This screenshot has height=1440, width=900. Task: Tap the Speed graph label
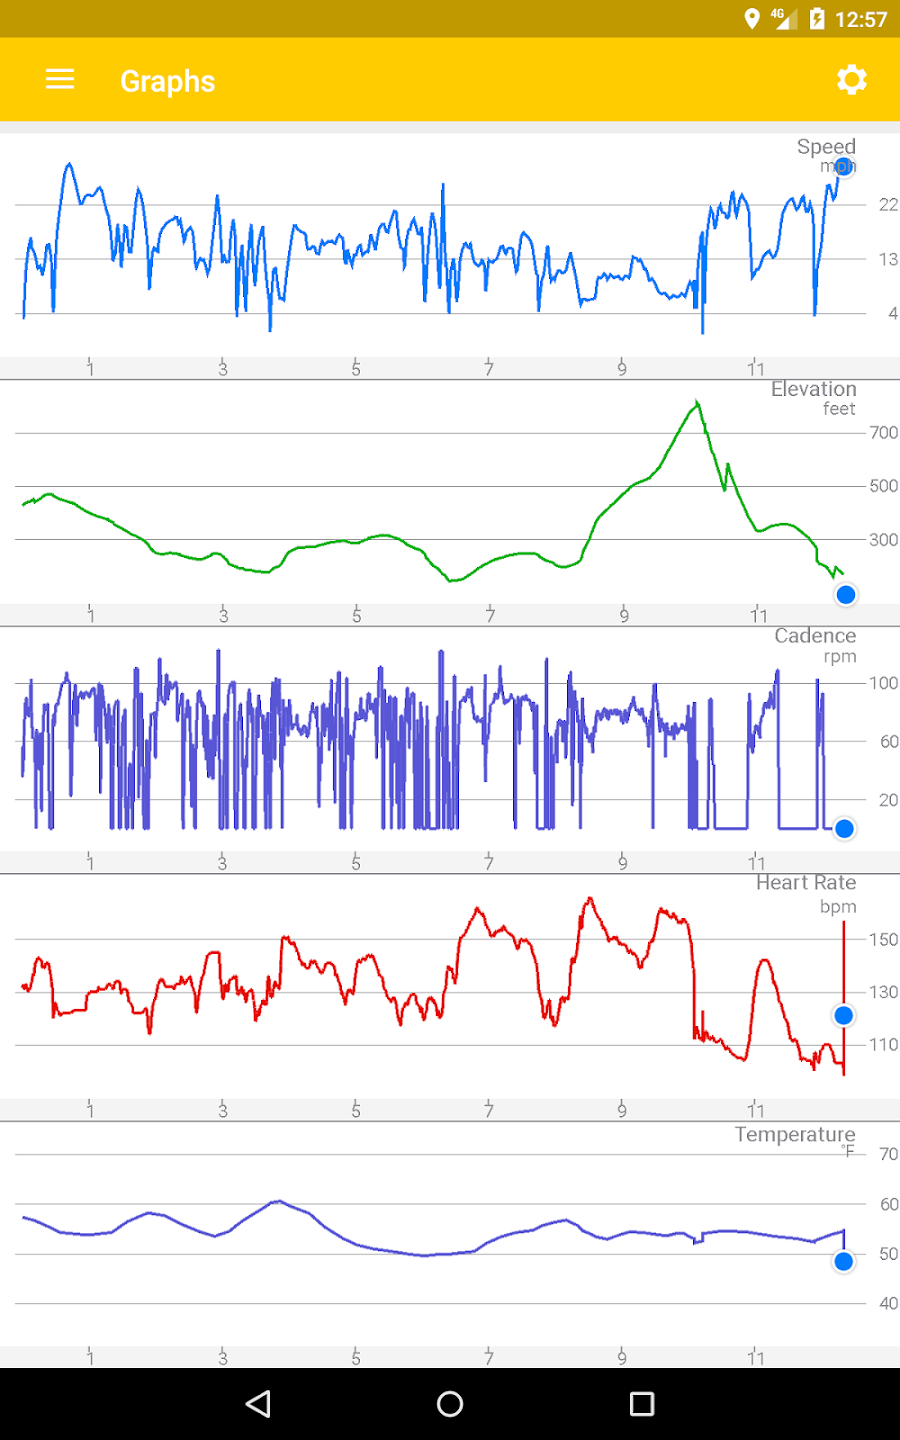pyautogui.click(x=826, y=147)
